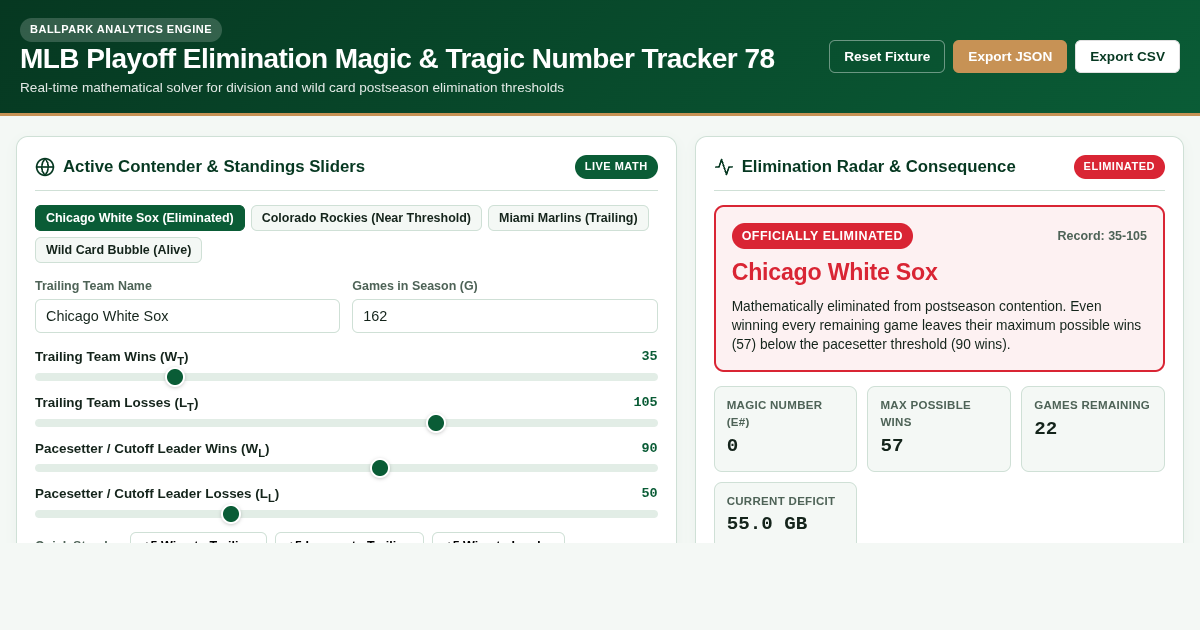
Task: Click the activity pulse icon beside Elimination Radar
Action: [x=724, y=167]
